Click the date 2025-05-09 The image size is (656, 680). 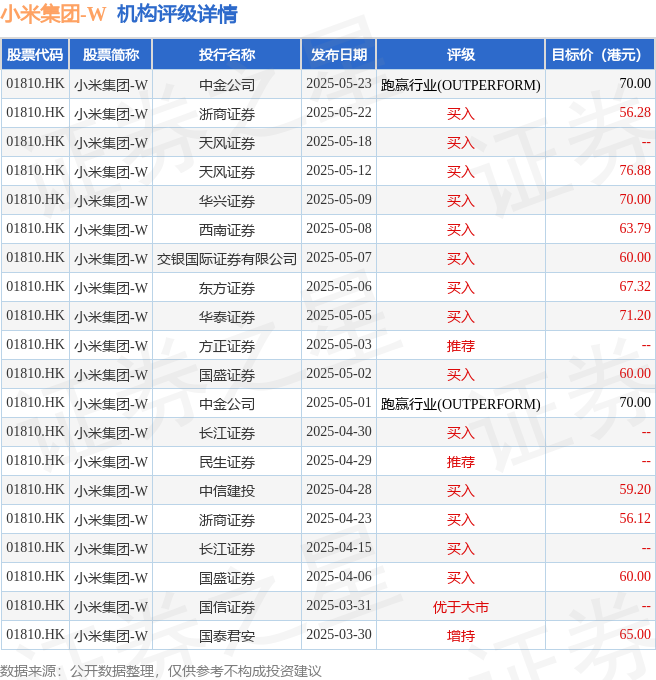tap(339, 199)
